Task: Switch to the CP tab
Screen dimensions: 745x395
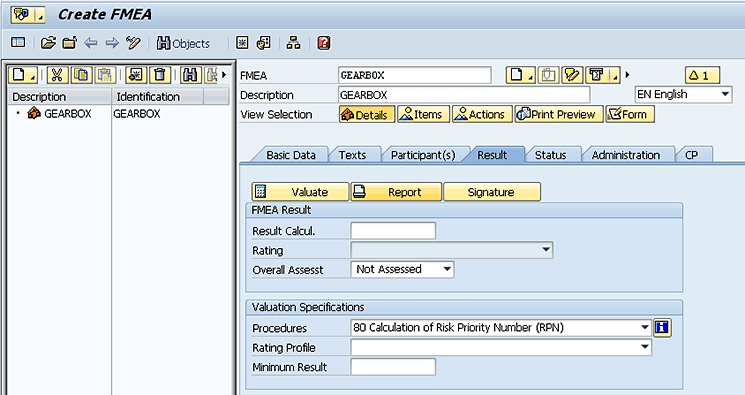Action: point(691,155)
